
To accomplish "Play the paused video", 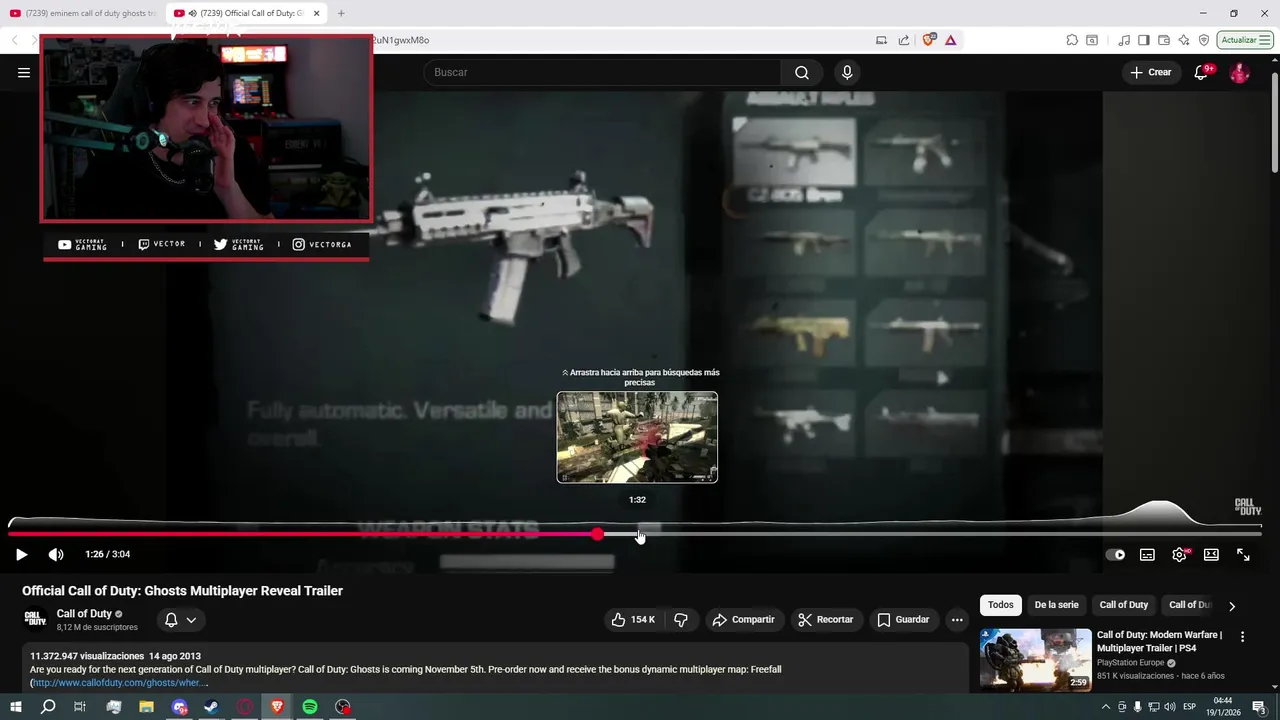I will click(21, 554).
